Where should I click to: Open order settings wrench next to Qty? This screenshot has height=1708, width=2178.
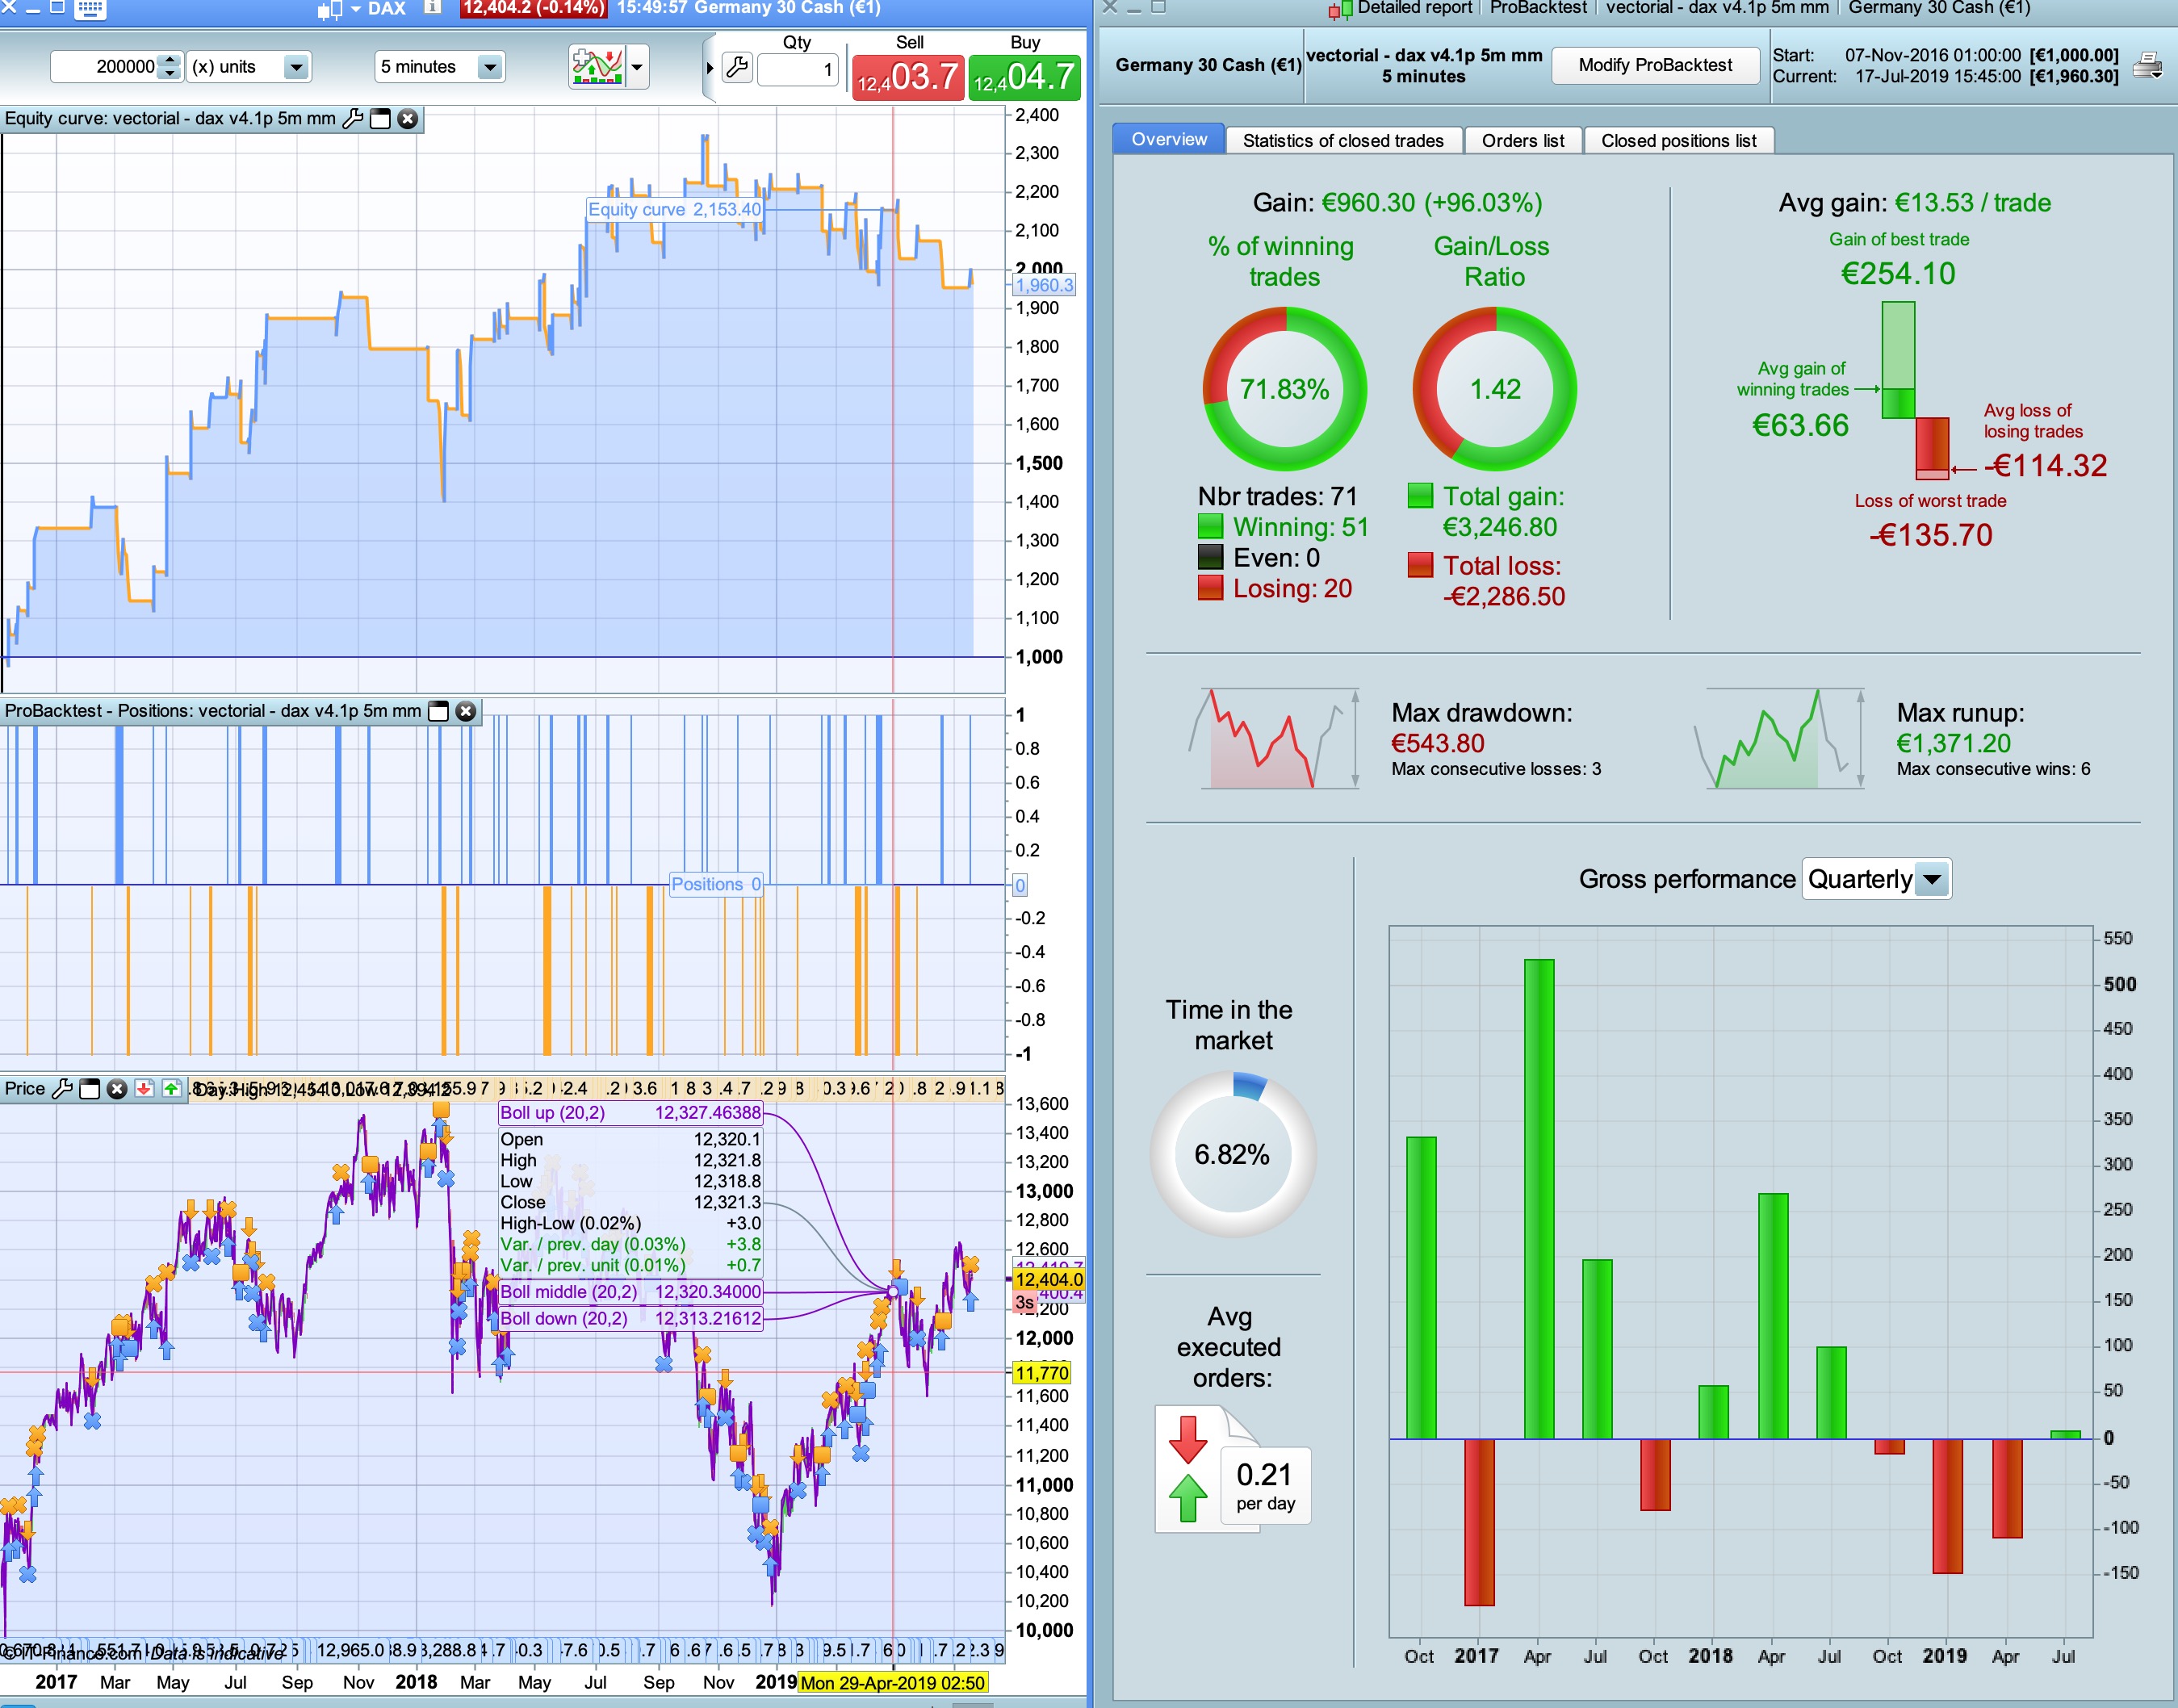[737, 68]
